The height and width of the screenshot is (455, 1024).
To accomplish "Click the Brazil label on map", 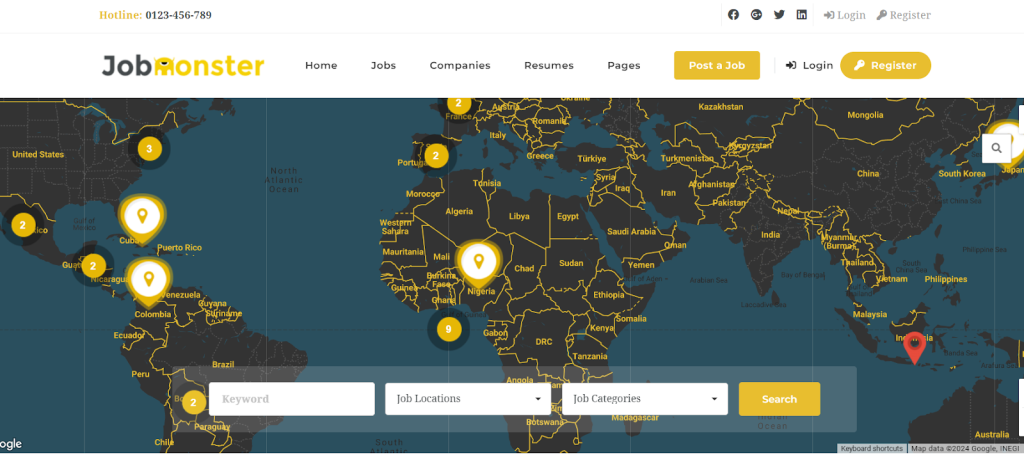I will (x=223, y=364).
